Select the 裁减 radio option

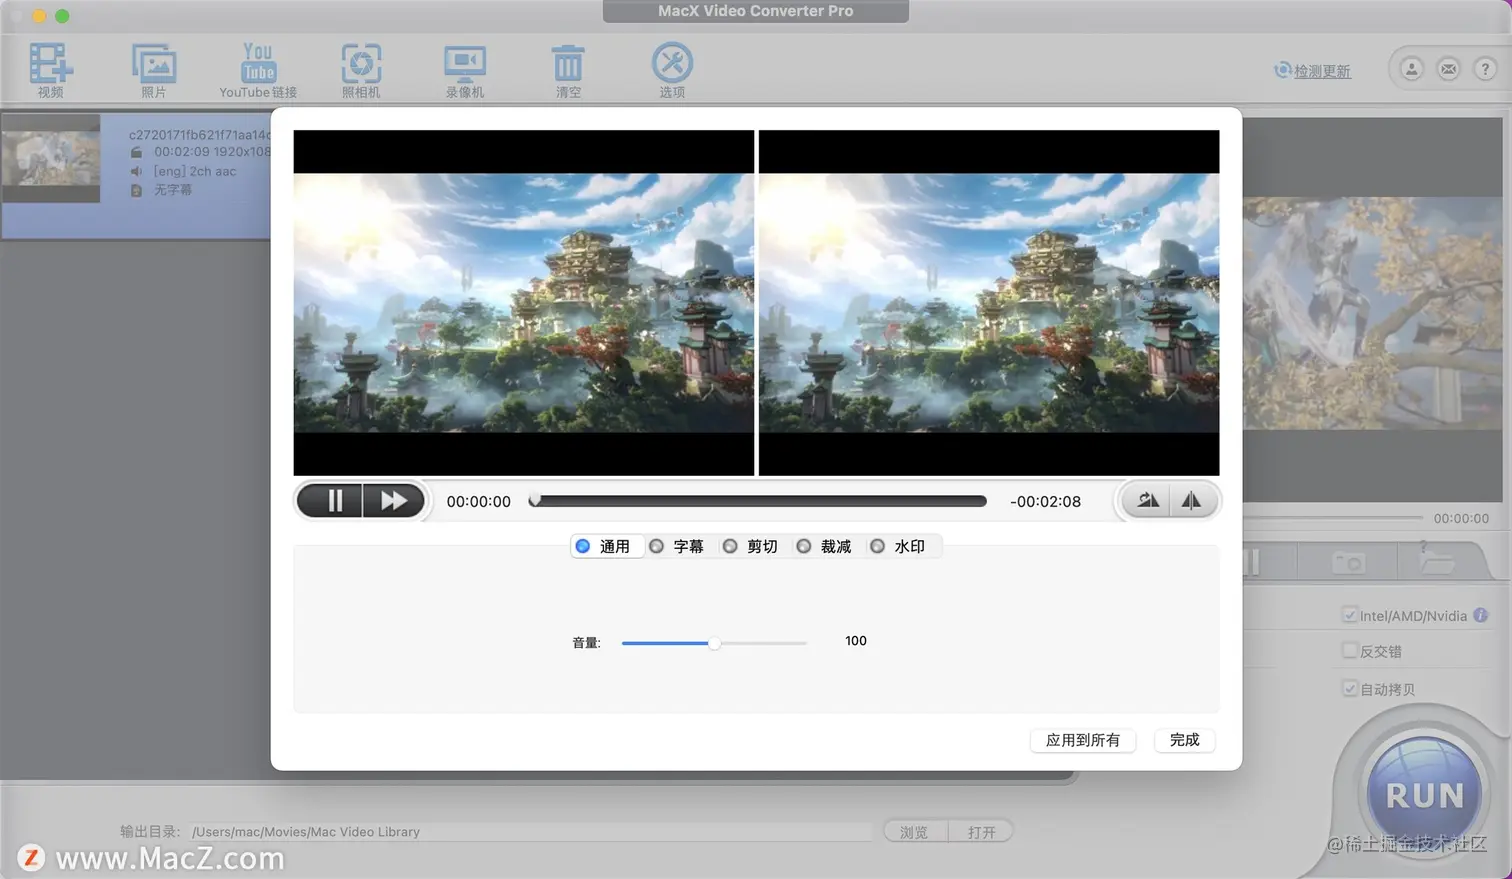coord(803,546)
